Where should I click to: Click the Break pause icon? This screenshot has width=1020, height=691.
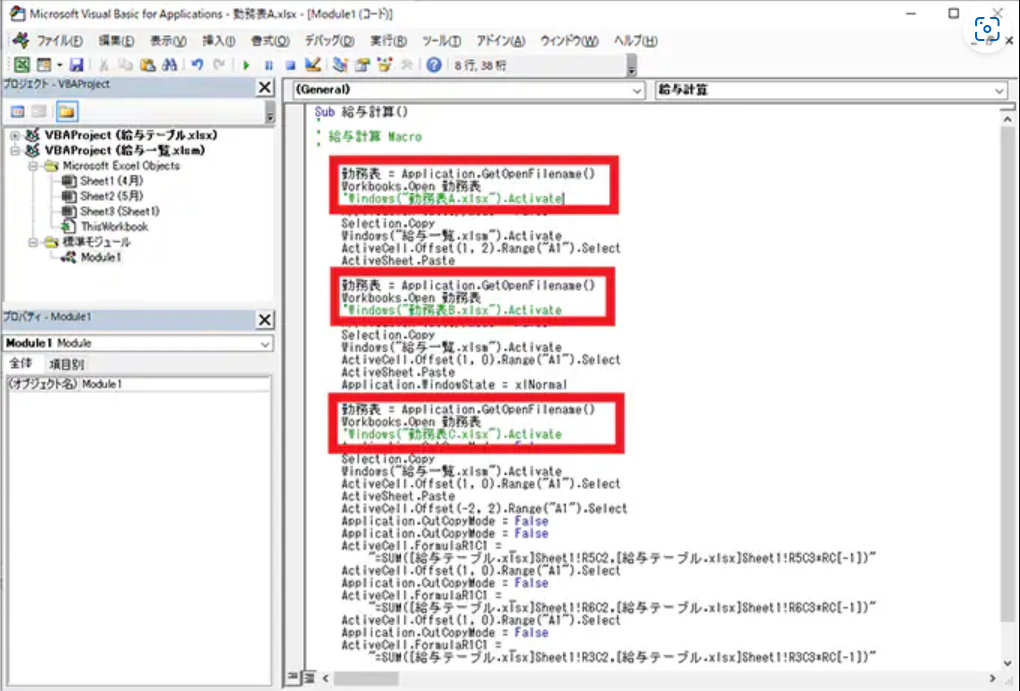point(269,65)
